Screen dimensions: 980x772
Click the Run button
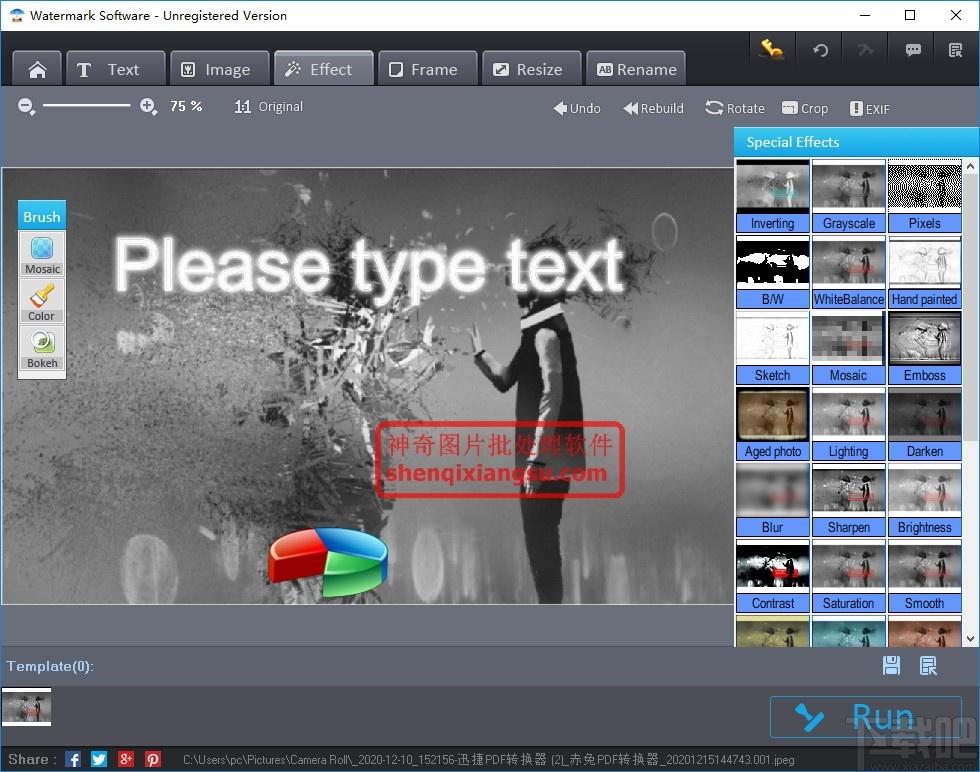point(866,717)
